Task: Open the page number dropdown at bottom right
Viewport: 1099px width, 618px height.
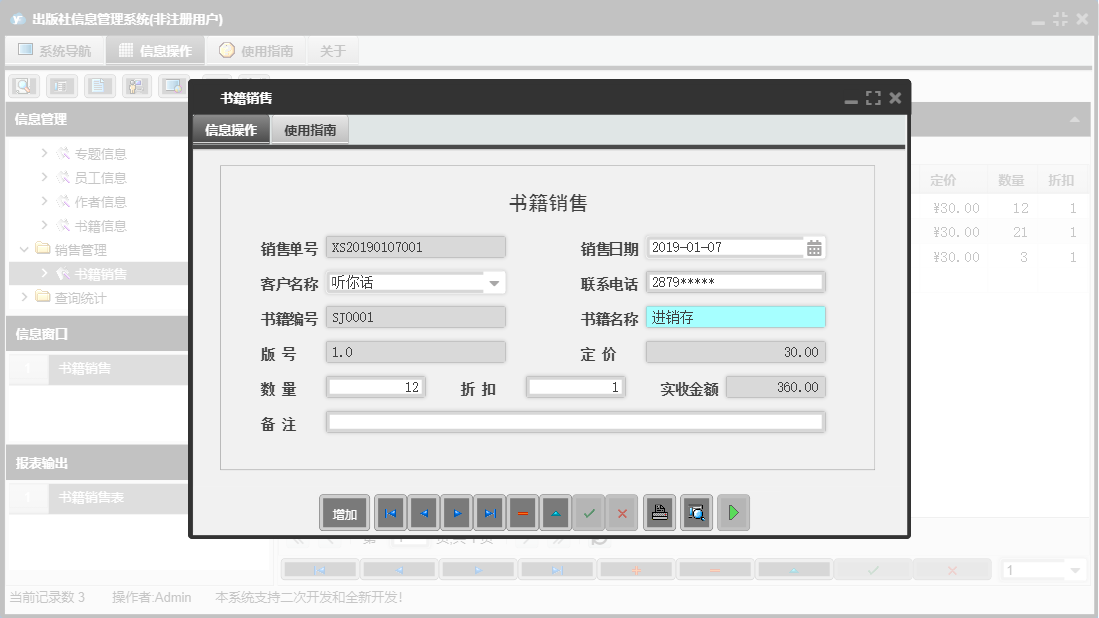Action: coord(1075,569)
